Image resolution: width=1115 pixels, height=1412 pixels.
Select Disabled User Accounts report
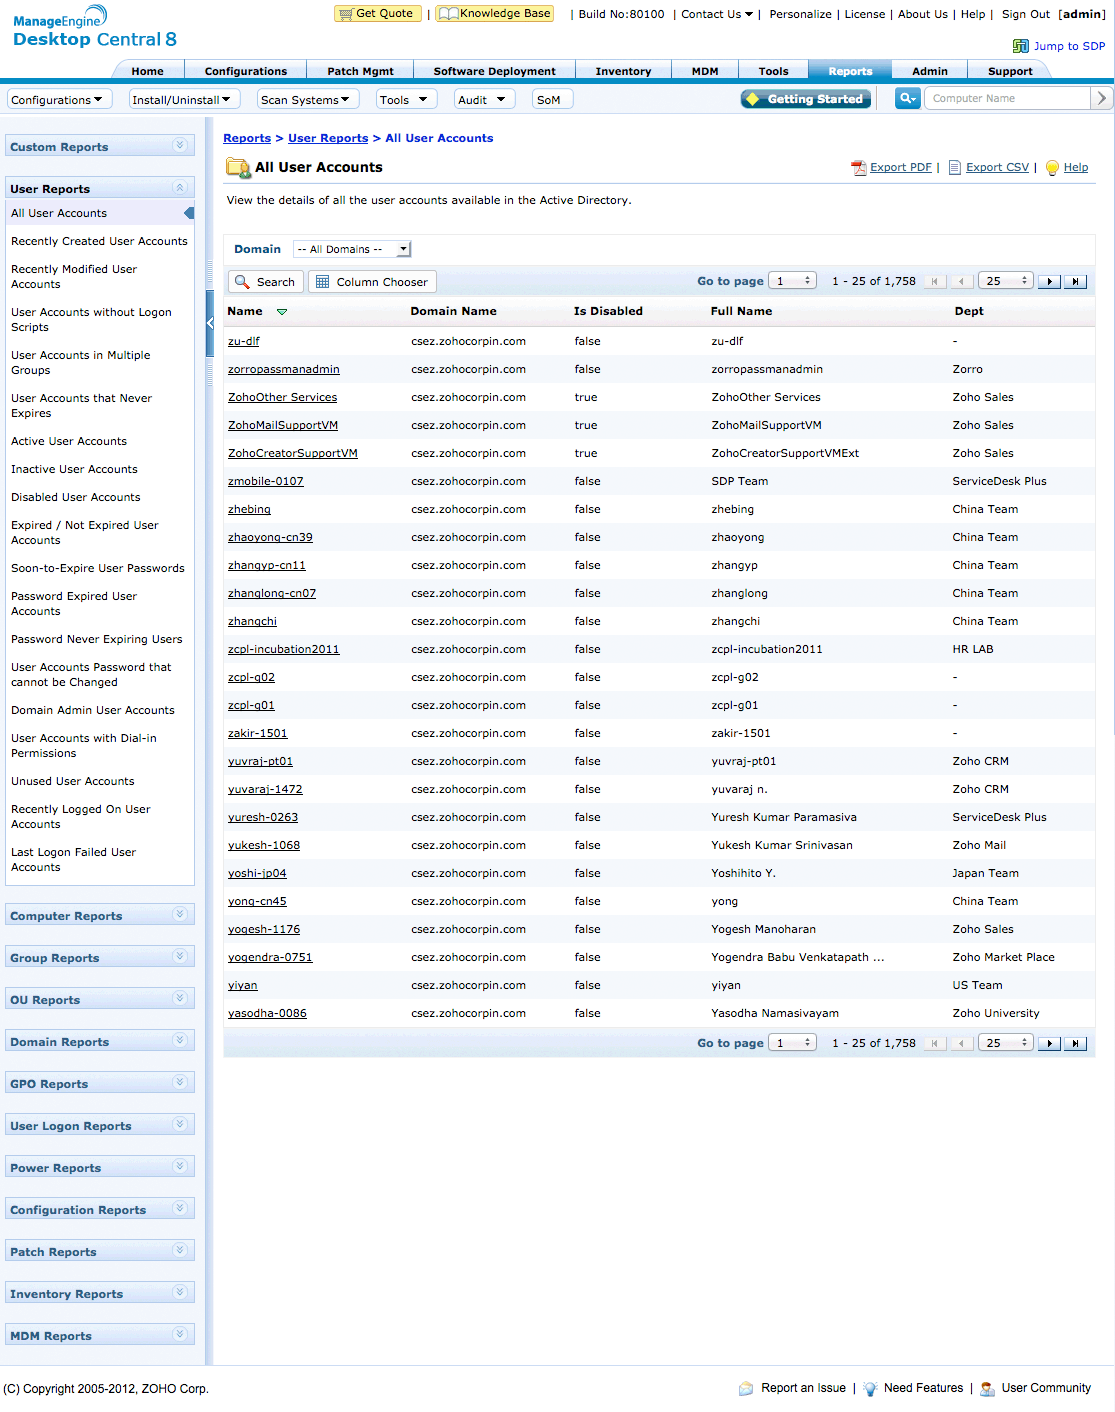(76, 497)
